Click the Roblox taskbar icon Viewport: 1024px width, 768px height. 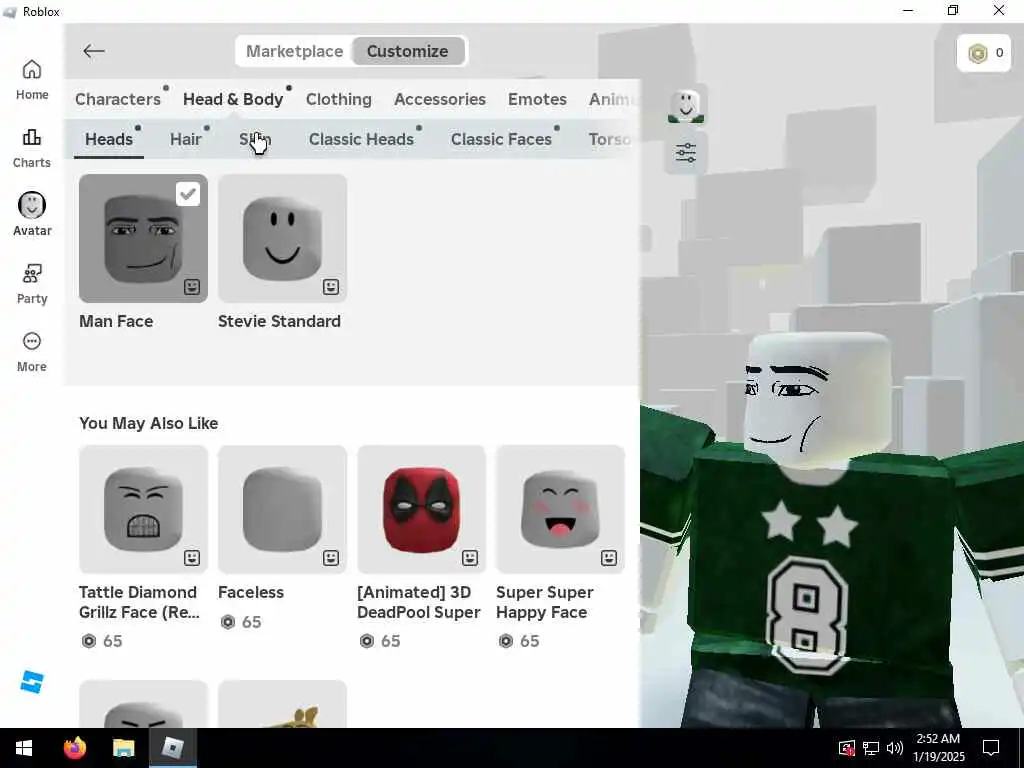click(x=172, y=748)
